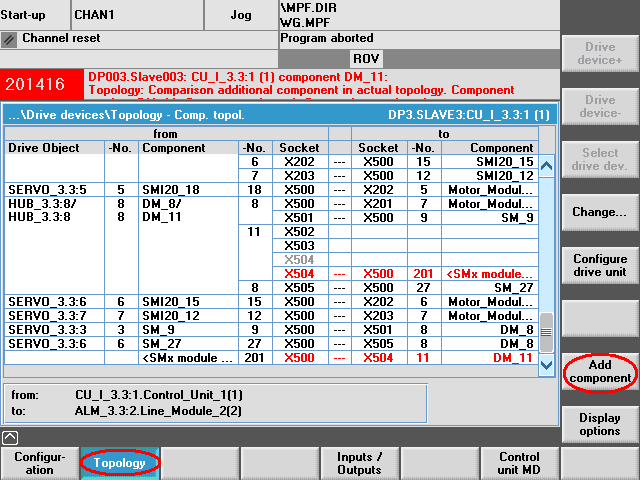The image size is (640, 480).
Task: Select the SMI20_15 from-component cell
Action: [x=188, y=302]
